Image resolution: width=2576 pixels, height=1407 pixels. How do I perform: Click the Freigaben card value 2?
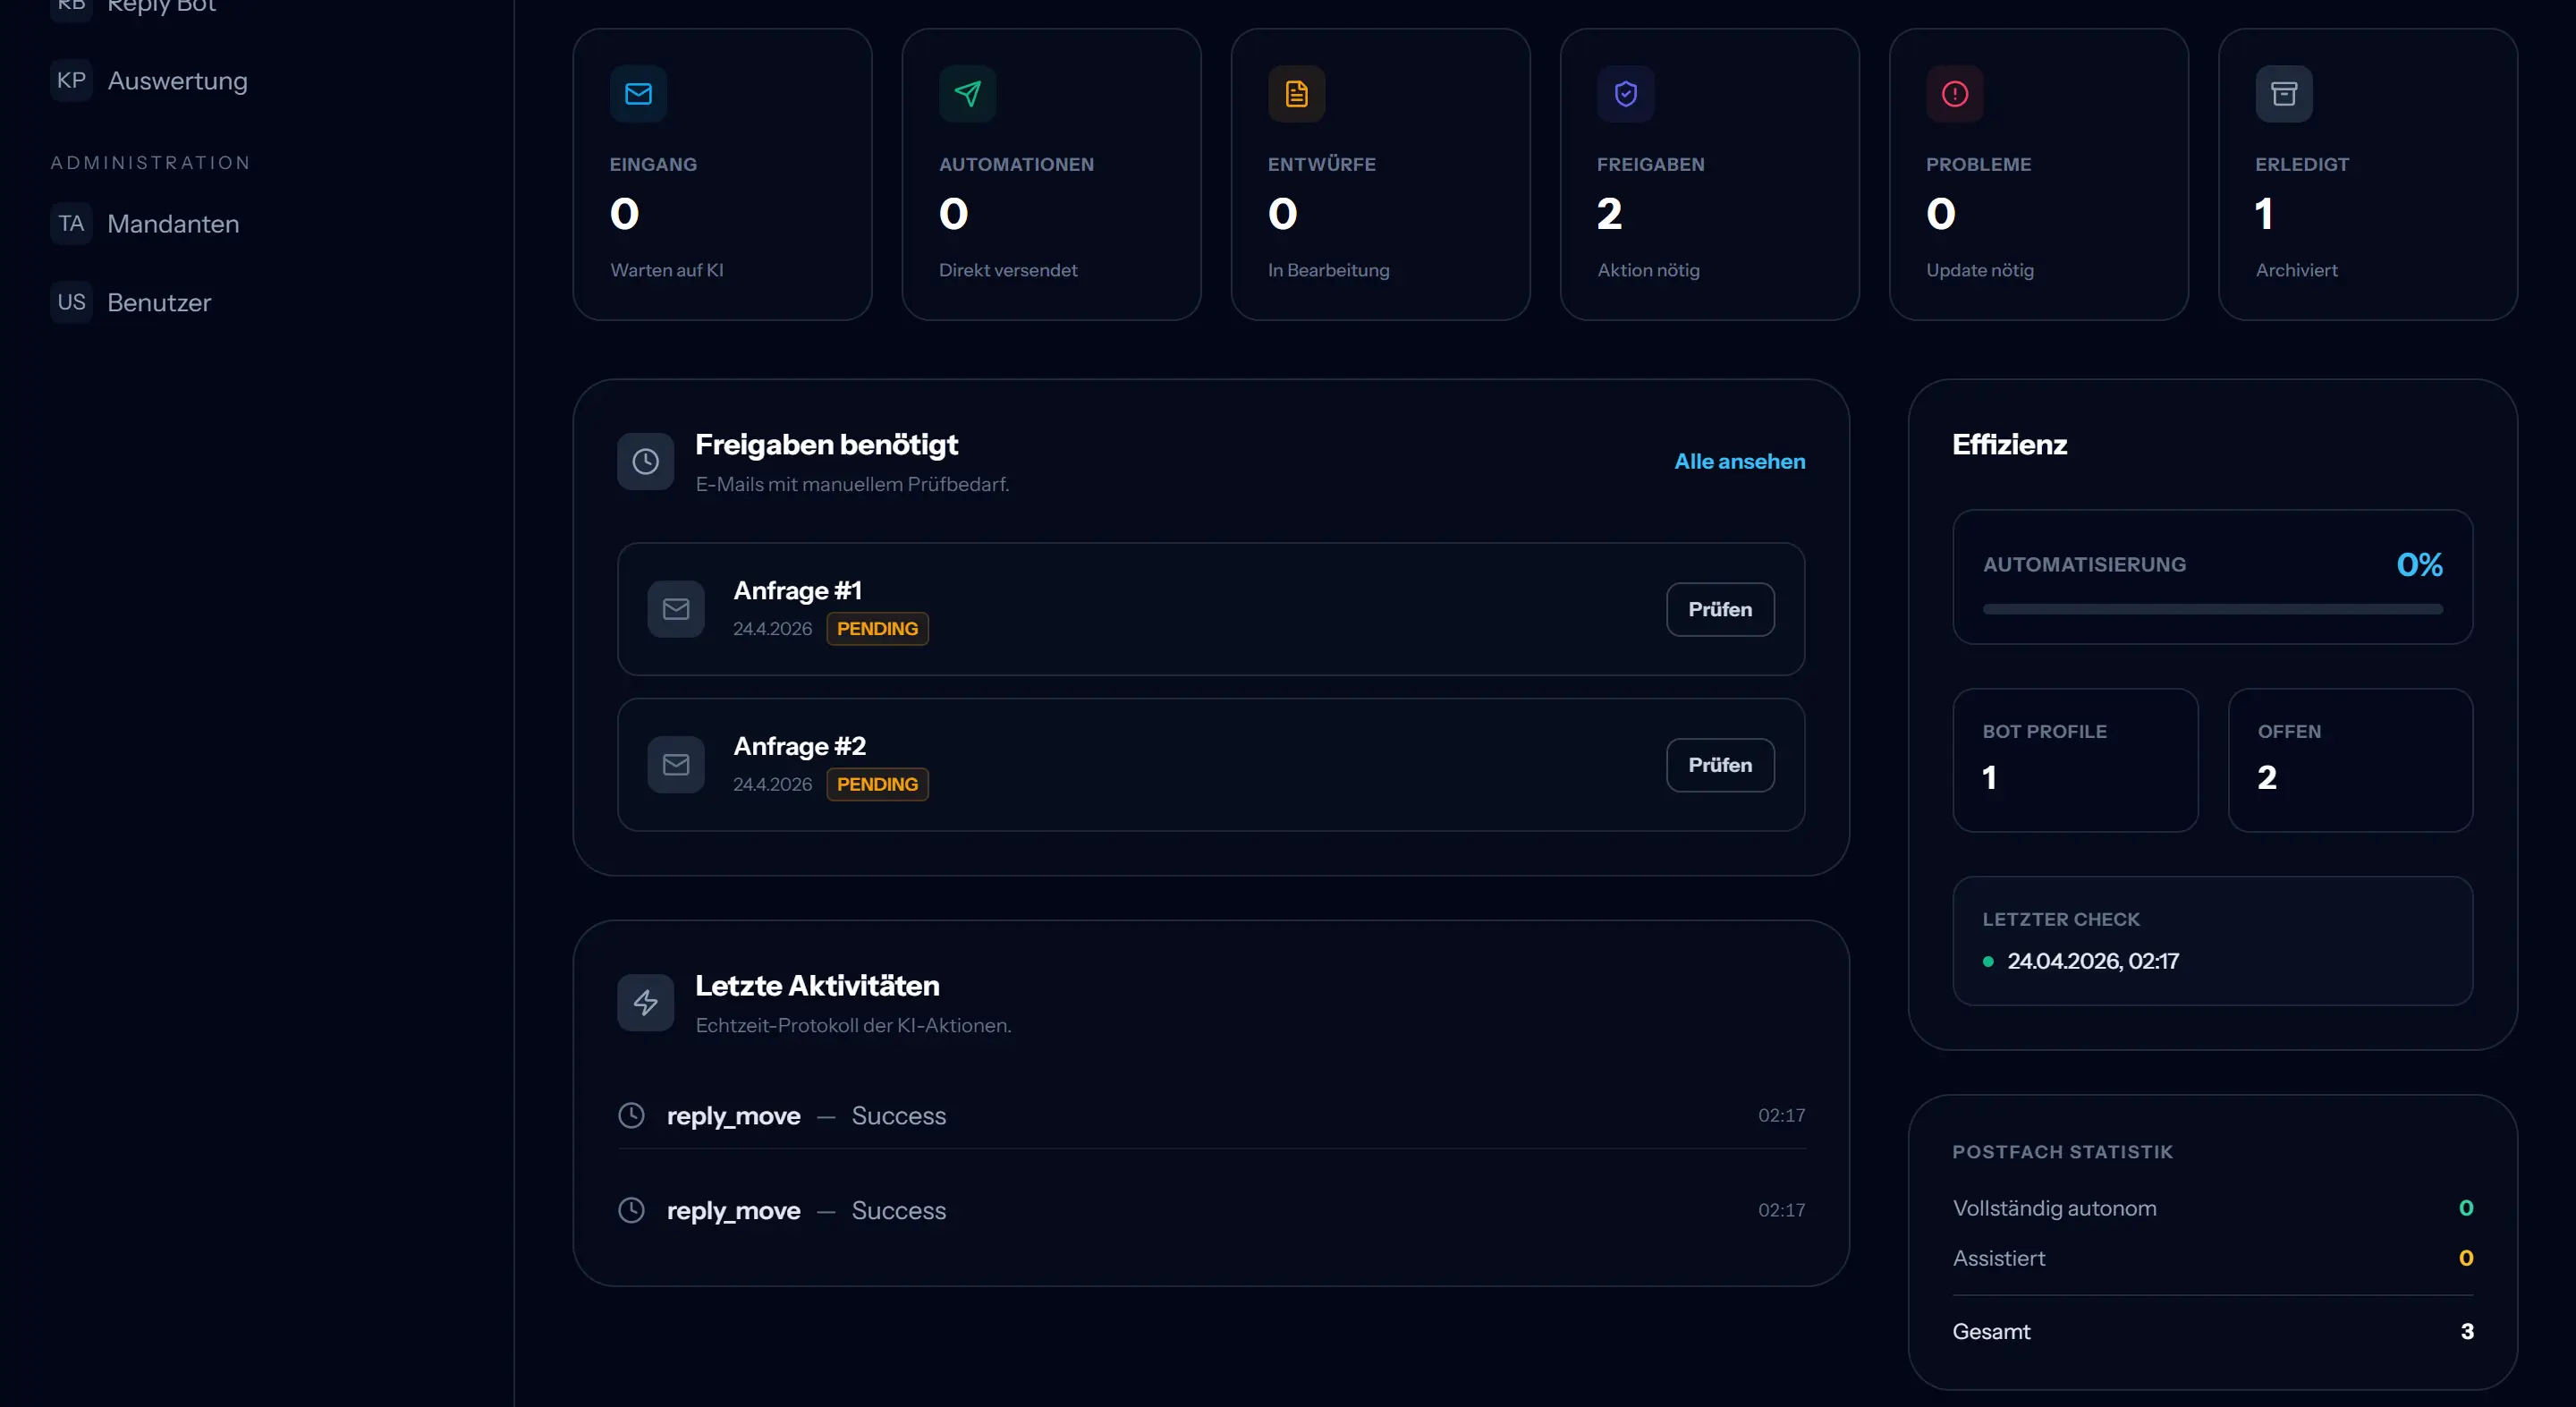(x=1609, y=214)
